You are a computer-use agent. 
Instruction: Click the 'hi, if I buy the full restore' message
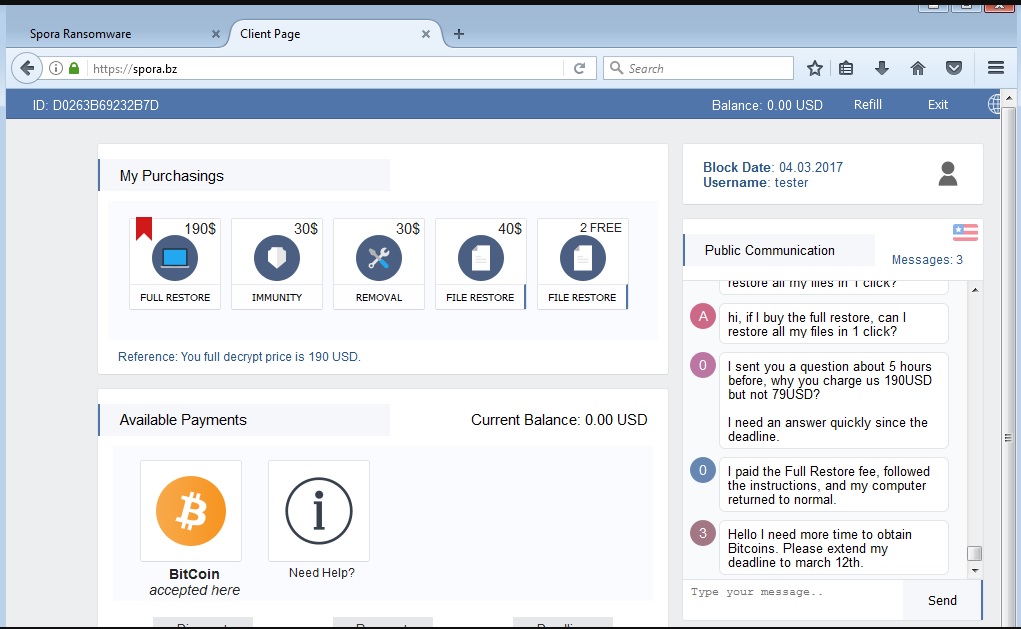pos(833,324)
